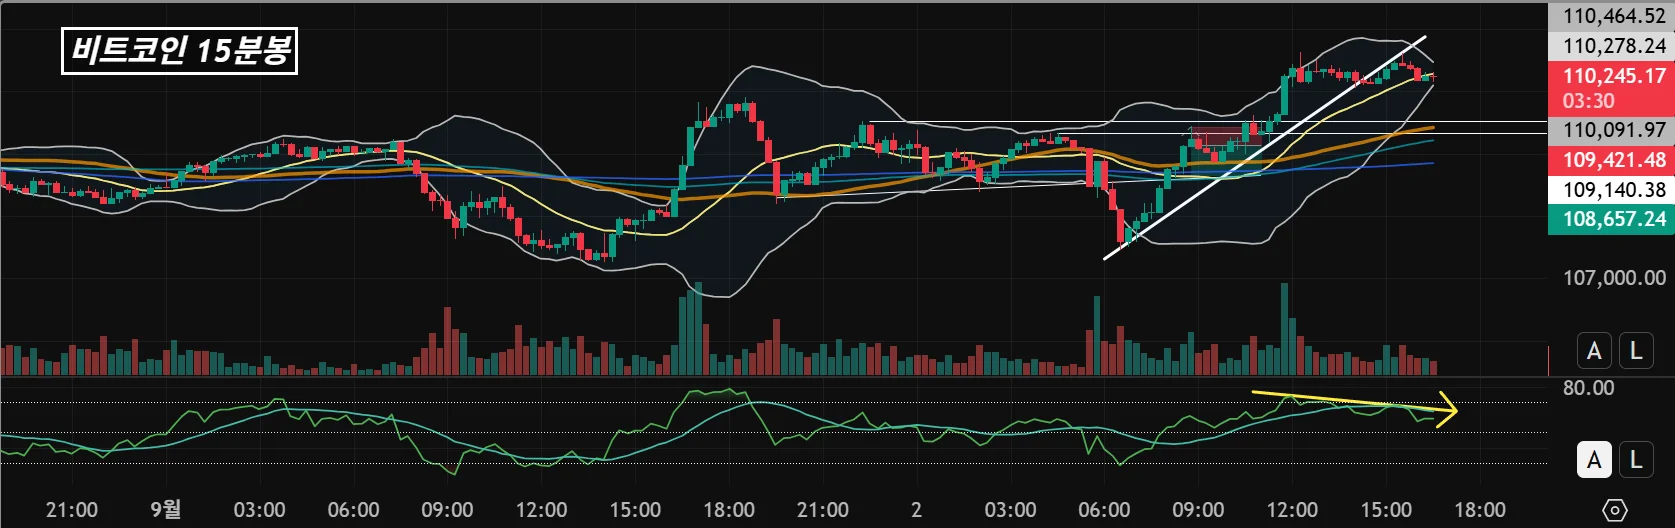Toggle log scale L button on price pane
The image size is (1675, 528).
[x=1636, y=351]
